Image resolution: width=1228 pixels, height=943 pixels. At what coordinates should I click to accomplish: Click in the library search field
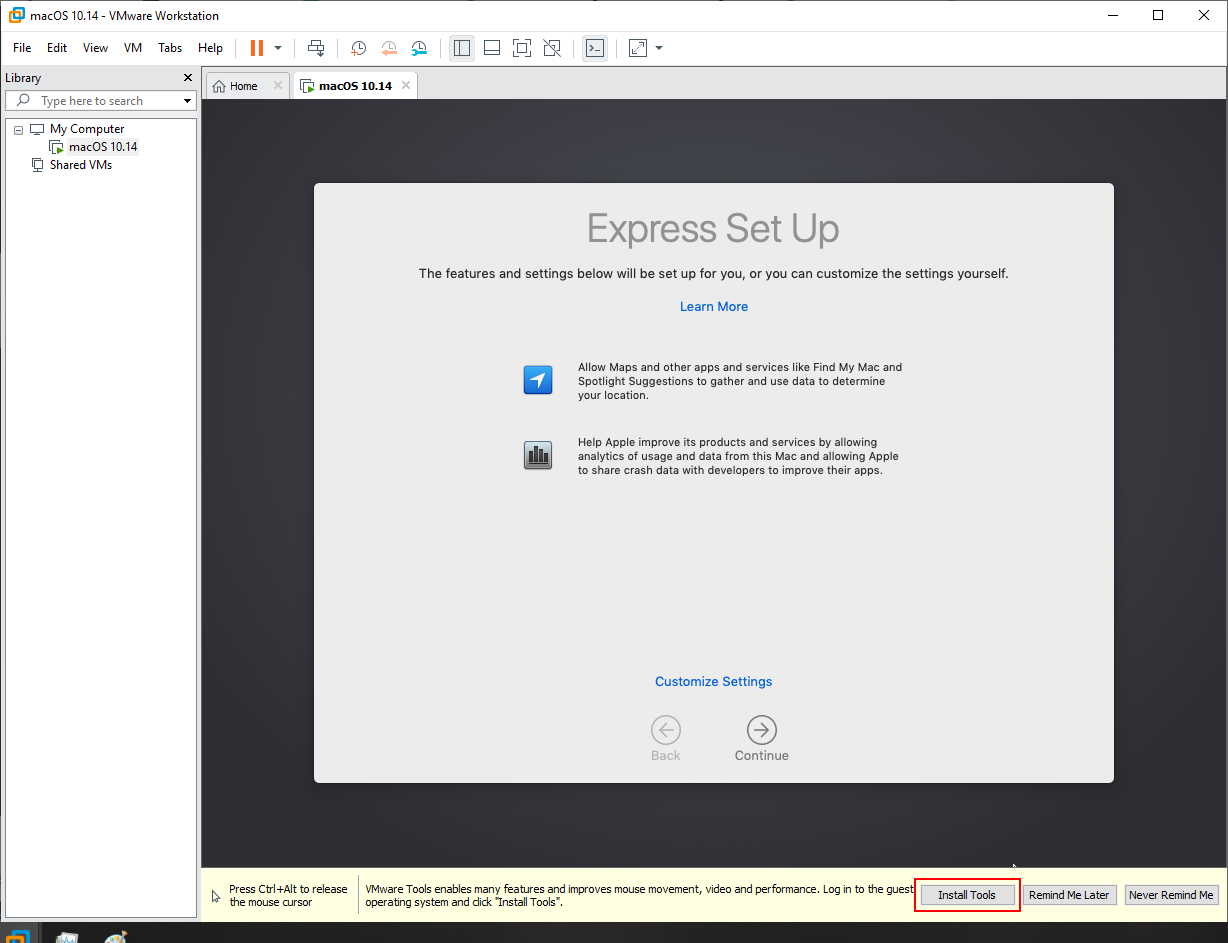[x=100, y=100]
